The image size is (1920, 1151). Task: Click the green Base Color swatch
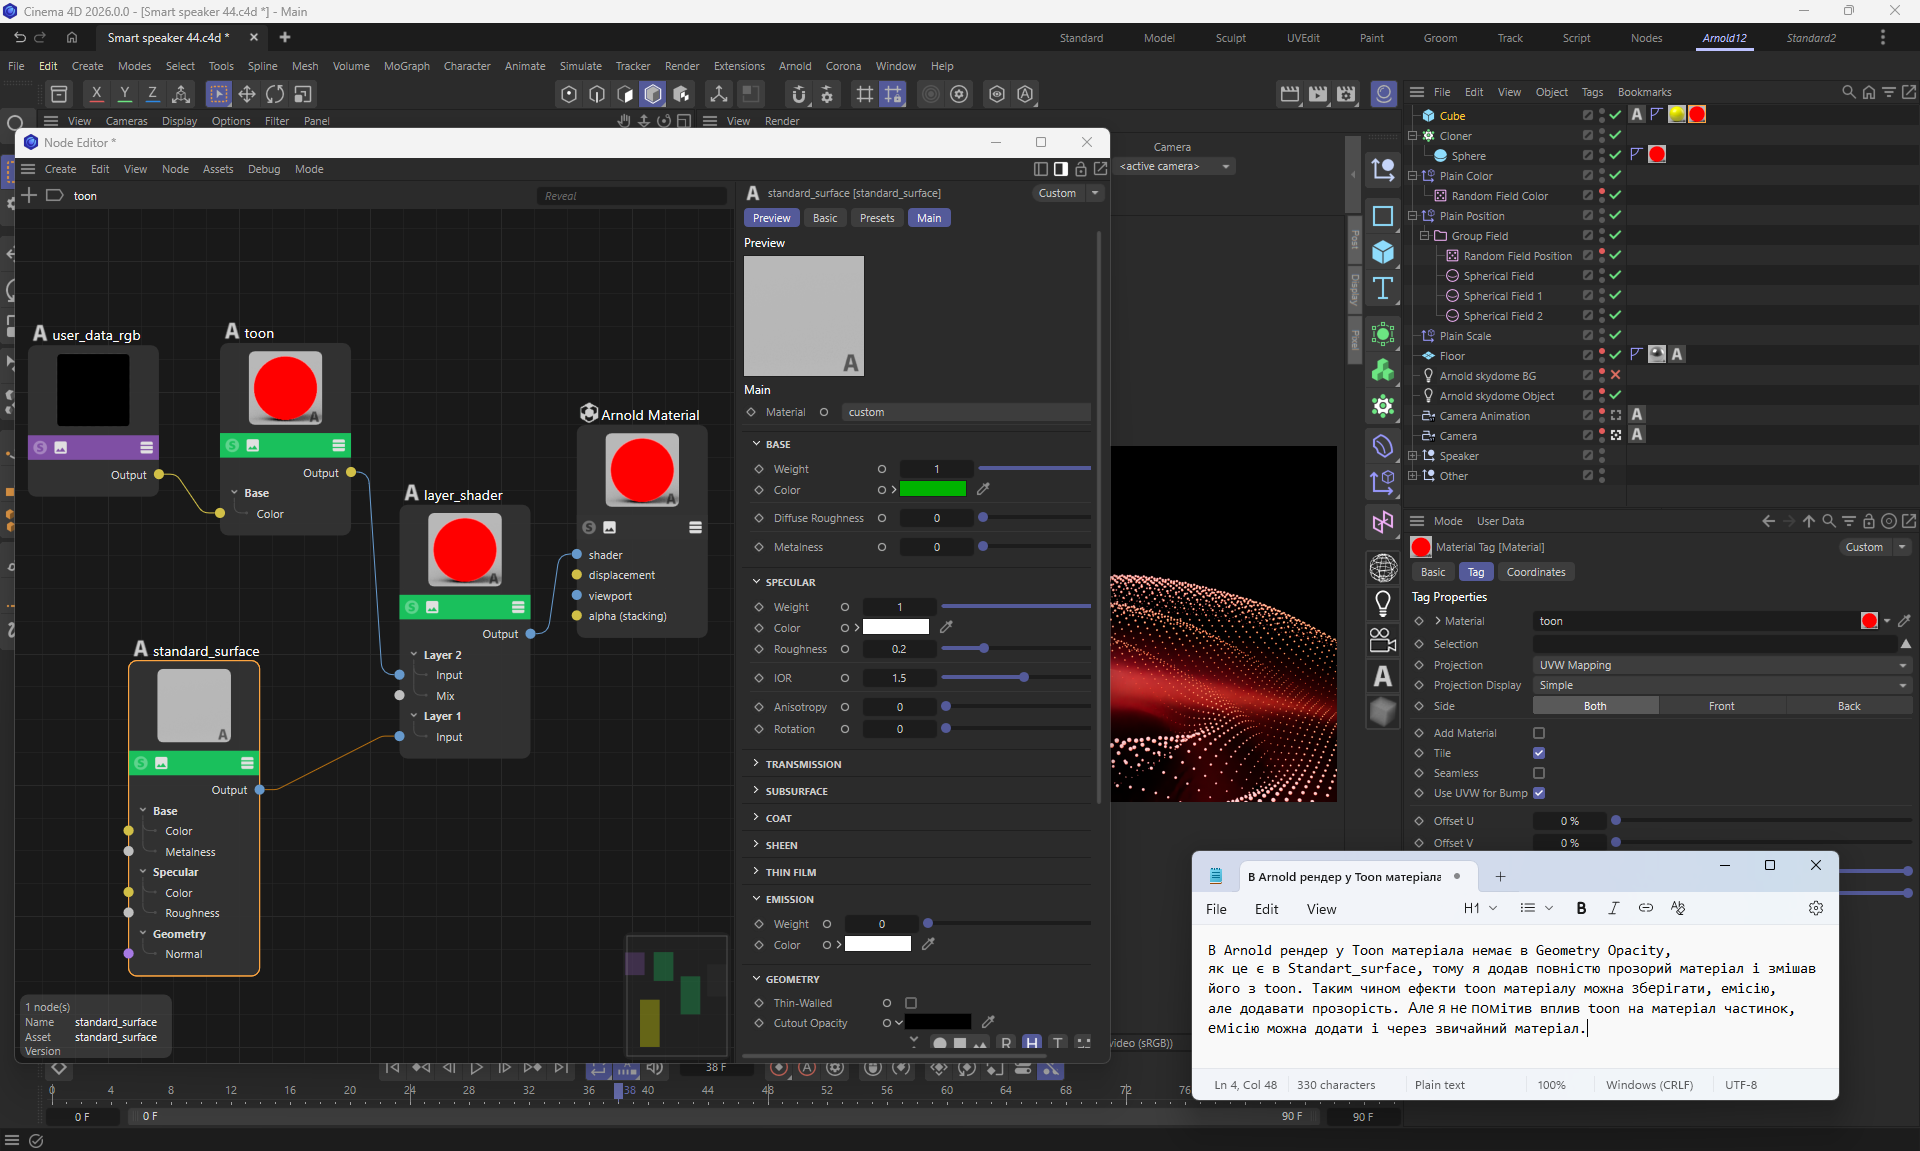click(932, 489)
